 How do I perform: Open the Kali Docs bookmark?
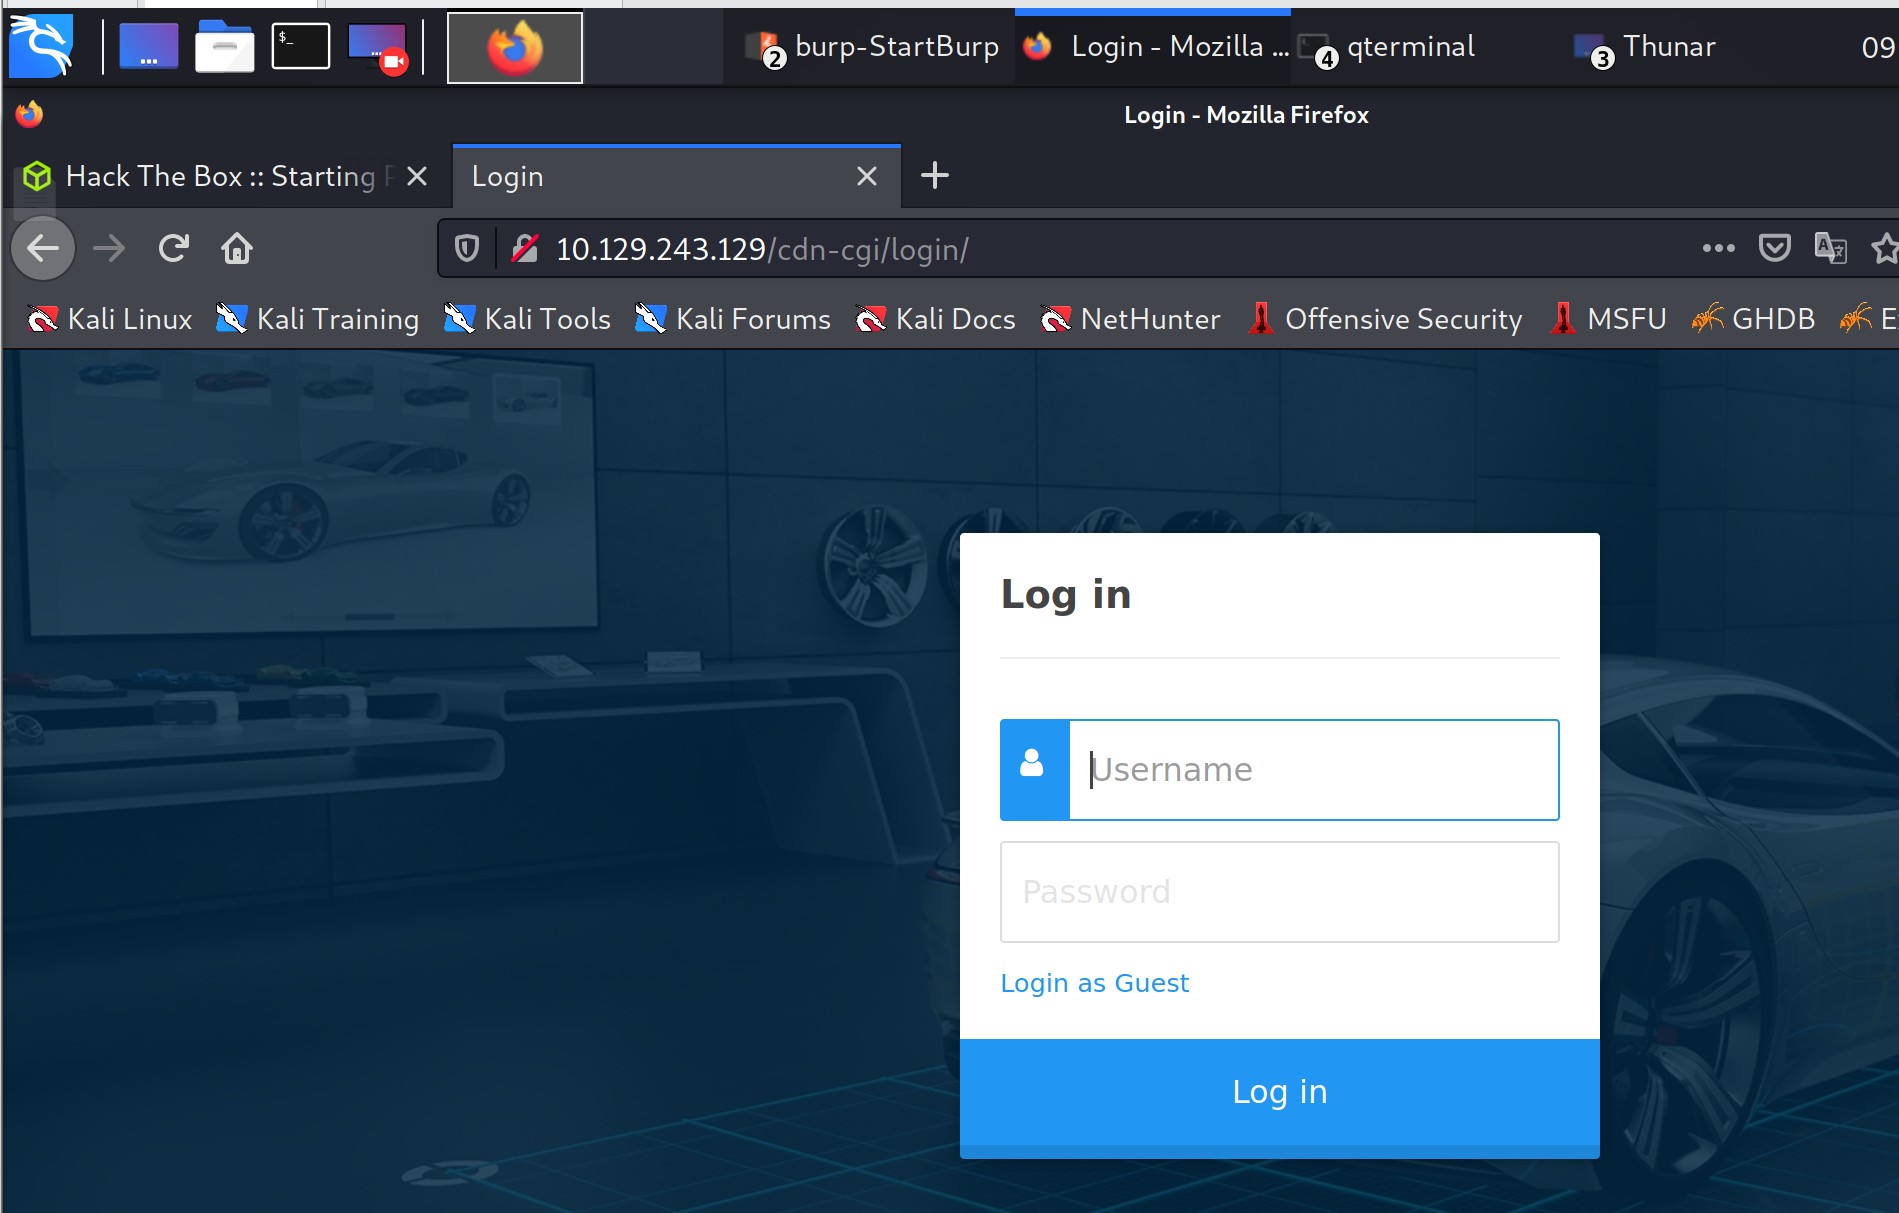tap(935, 319)
